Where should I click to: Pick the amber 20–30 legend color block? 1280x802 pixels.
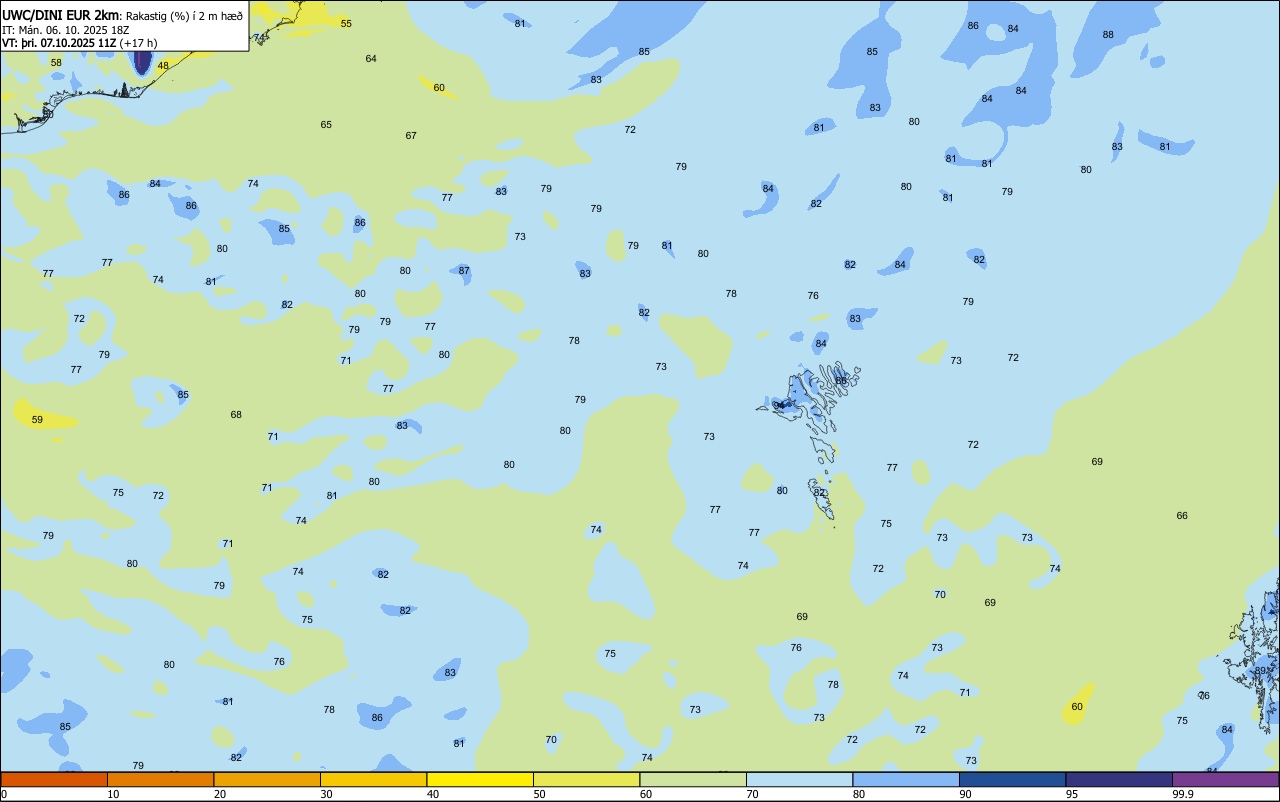coord(267,779)
